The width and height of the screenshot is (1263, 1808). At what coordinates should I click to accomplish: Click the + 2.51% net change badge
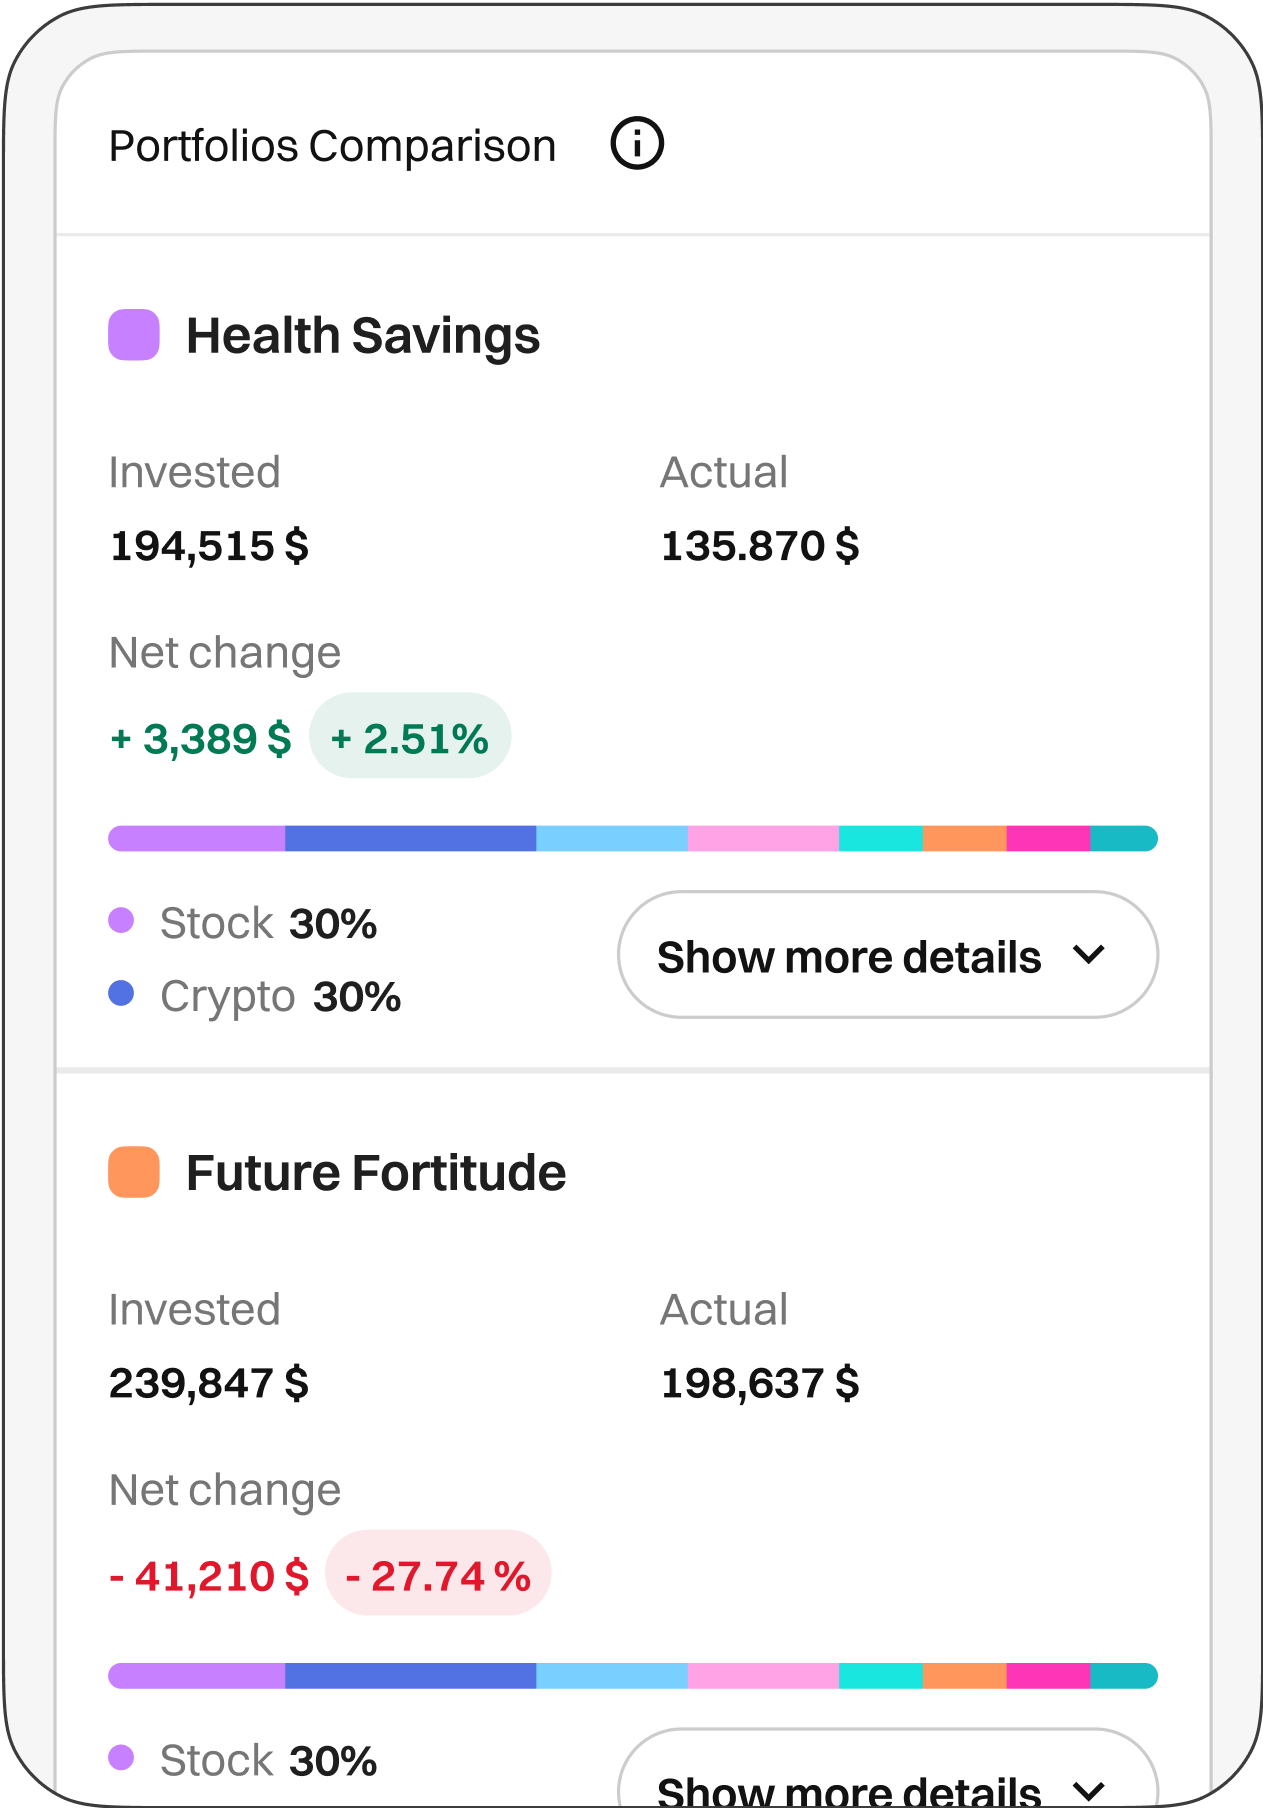(x=410, y=738)
